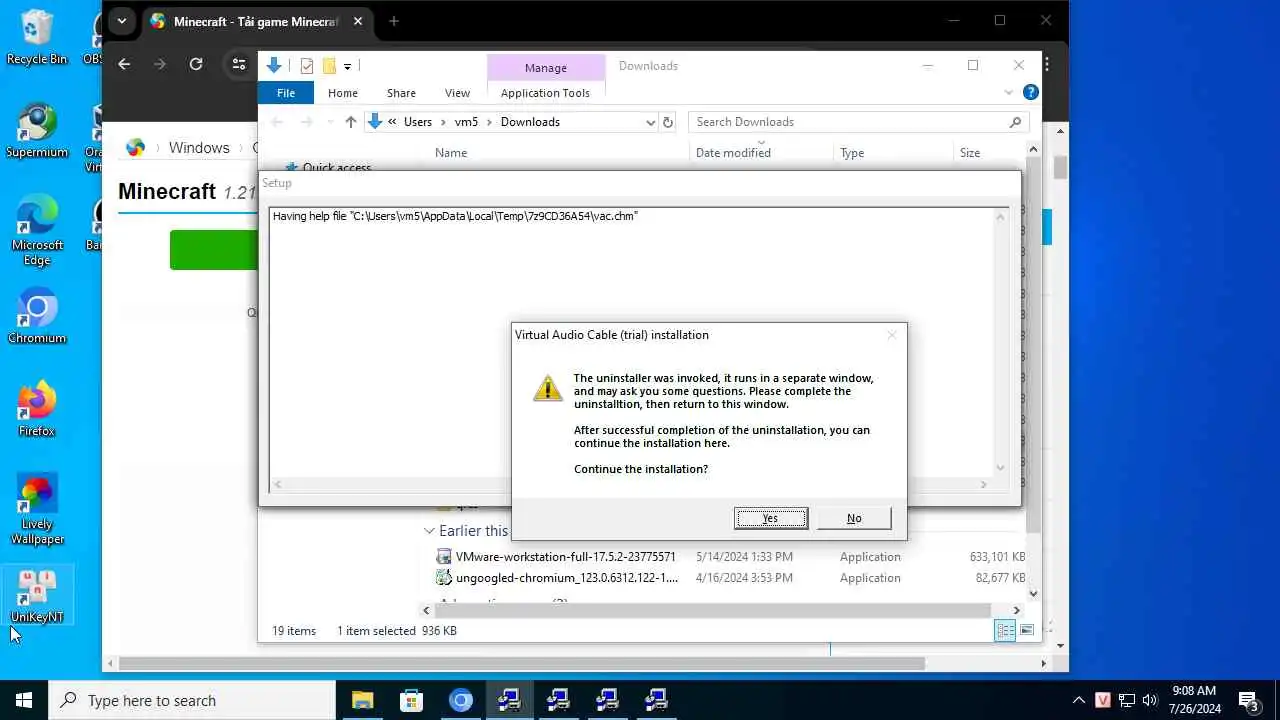Open the Application Tools tab

point(545,93)
